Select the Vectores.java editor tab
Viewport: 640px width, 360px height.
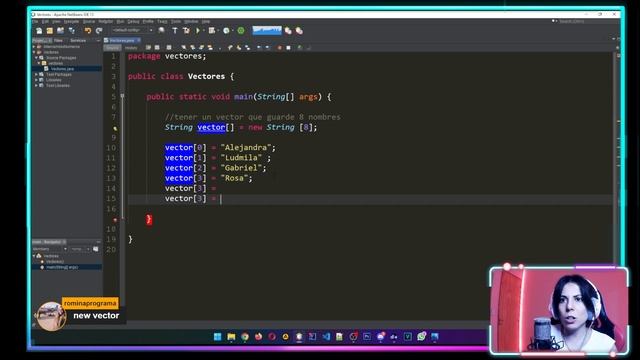pyautogui.click(x=122, y=40)
